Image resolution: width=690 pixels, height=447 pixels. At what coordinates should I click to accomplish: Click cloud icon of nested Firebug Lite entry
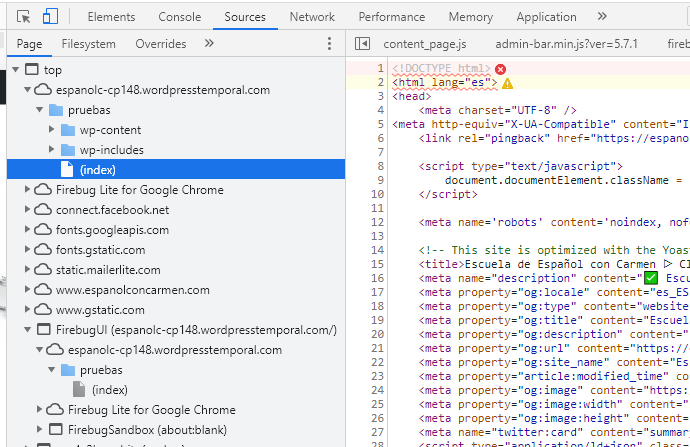pos(55,410)
